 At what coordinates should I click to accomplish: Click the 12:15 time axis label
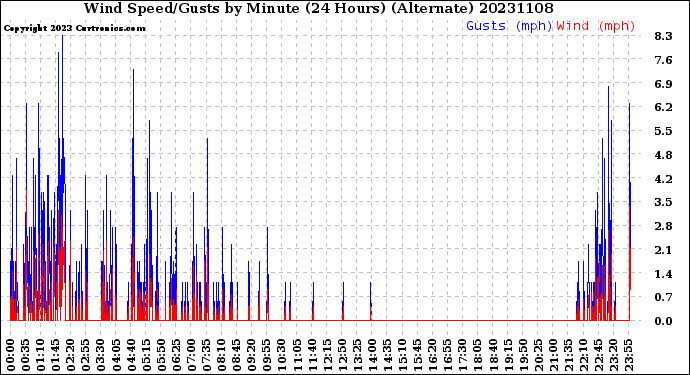327,355
